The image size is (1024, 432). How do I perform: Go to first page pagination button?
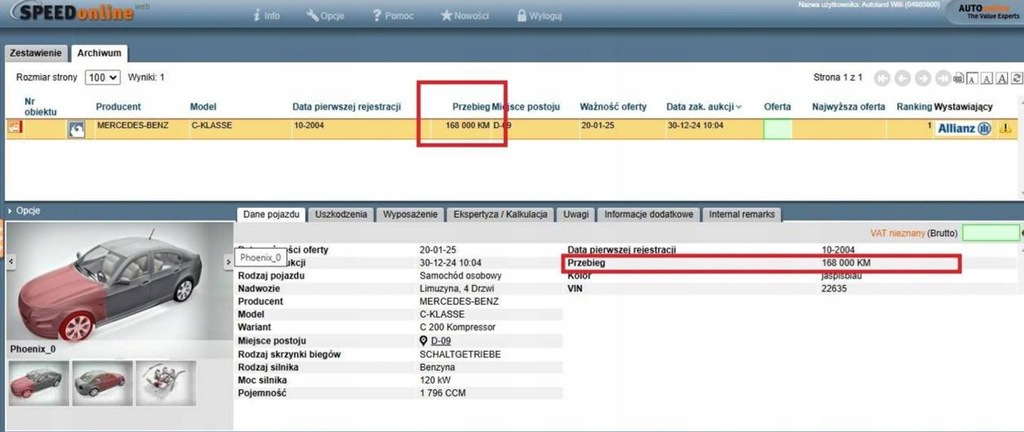[882, 78]
